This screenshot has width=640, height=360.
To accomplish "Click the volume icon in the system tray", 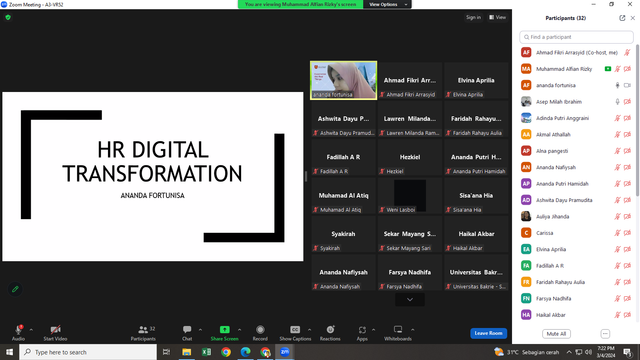I will coord(588,352).
